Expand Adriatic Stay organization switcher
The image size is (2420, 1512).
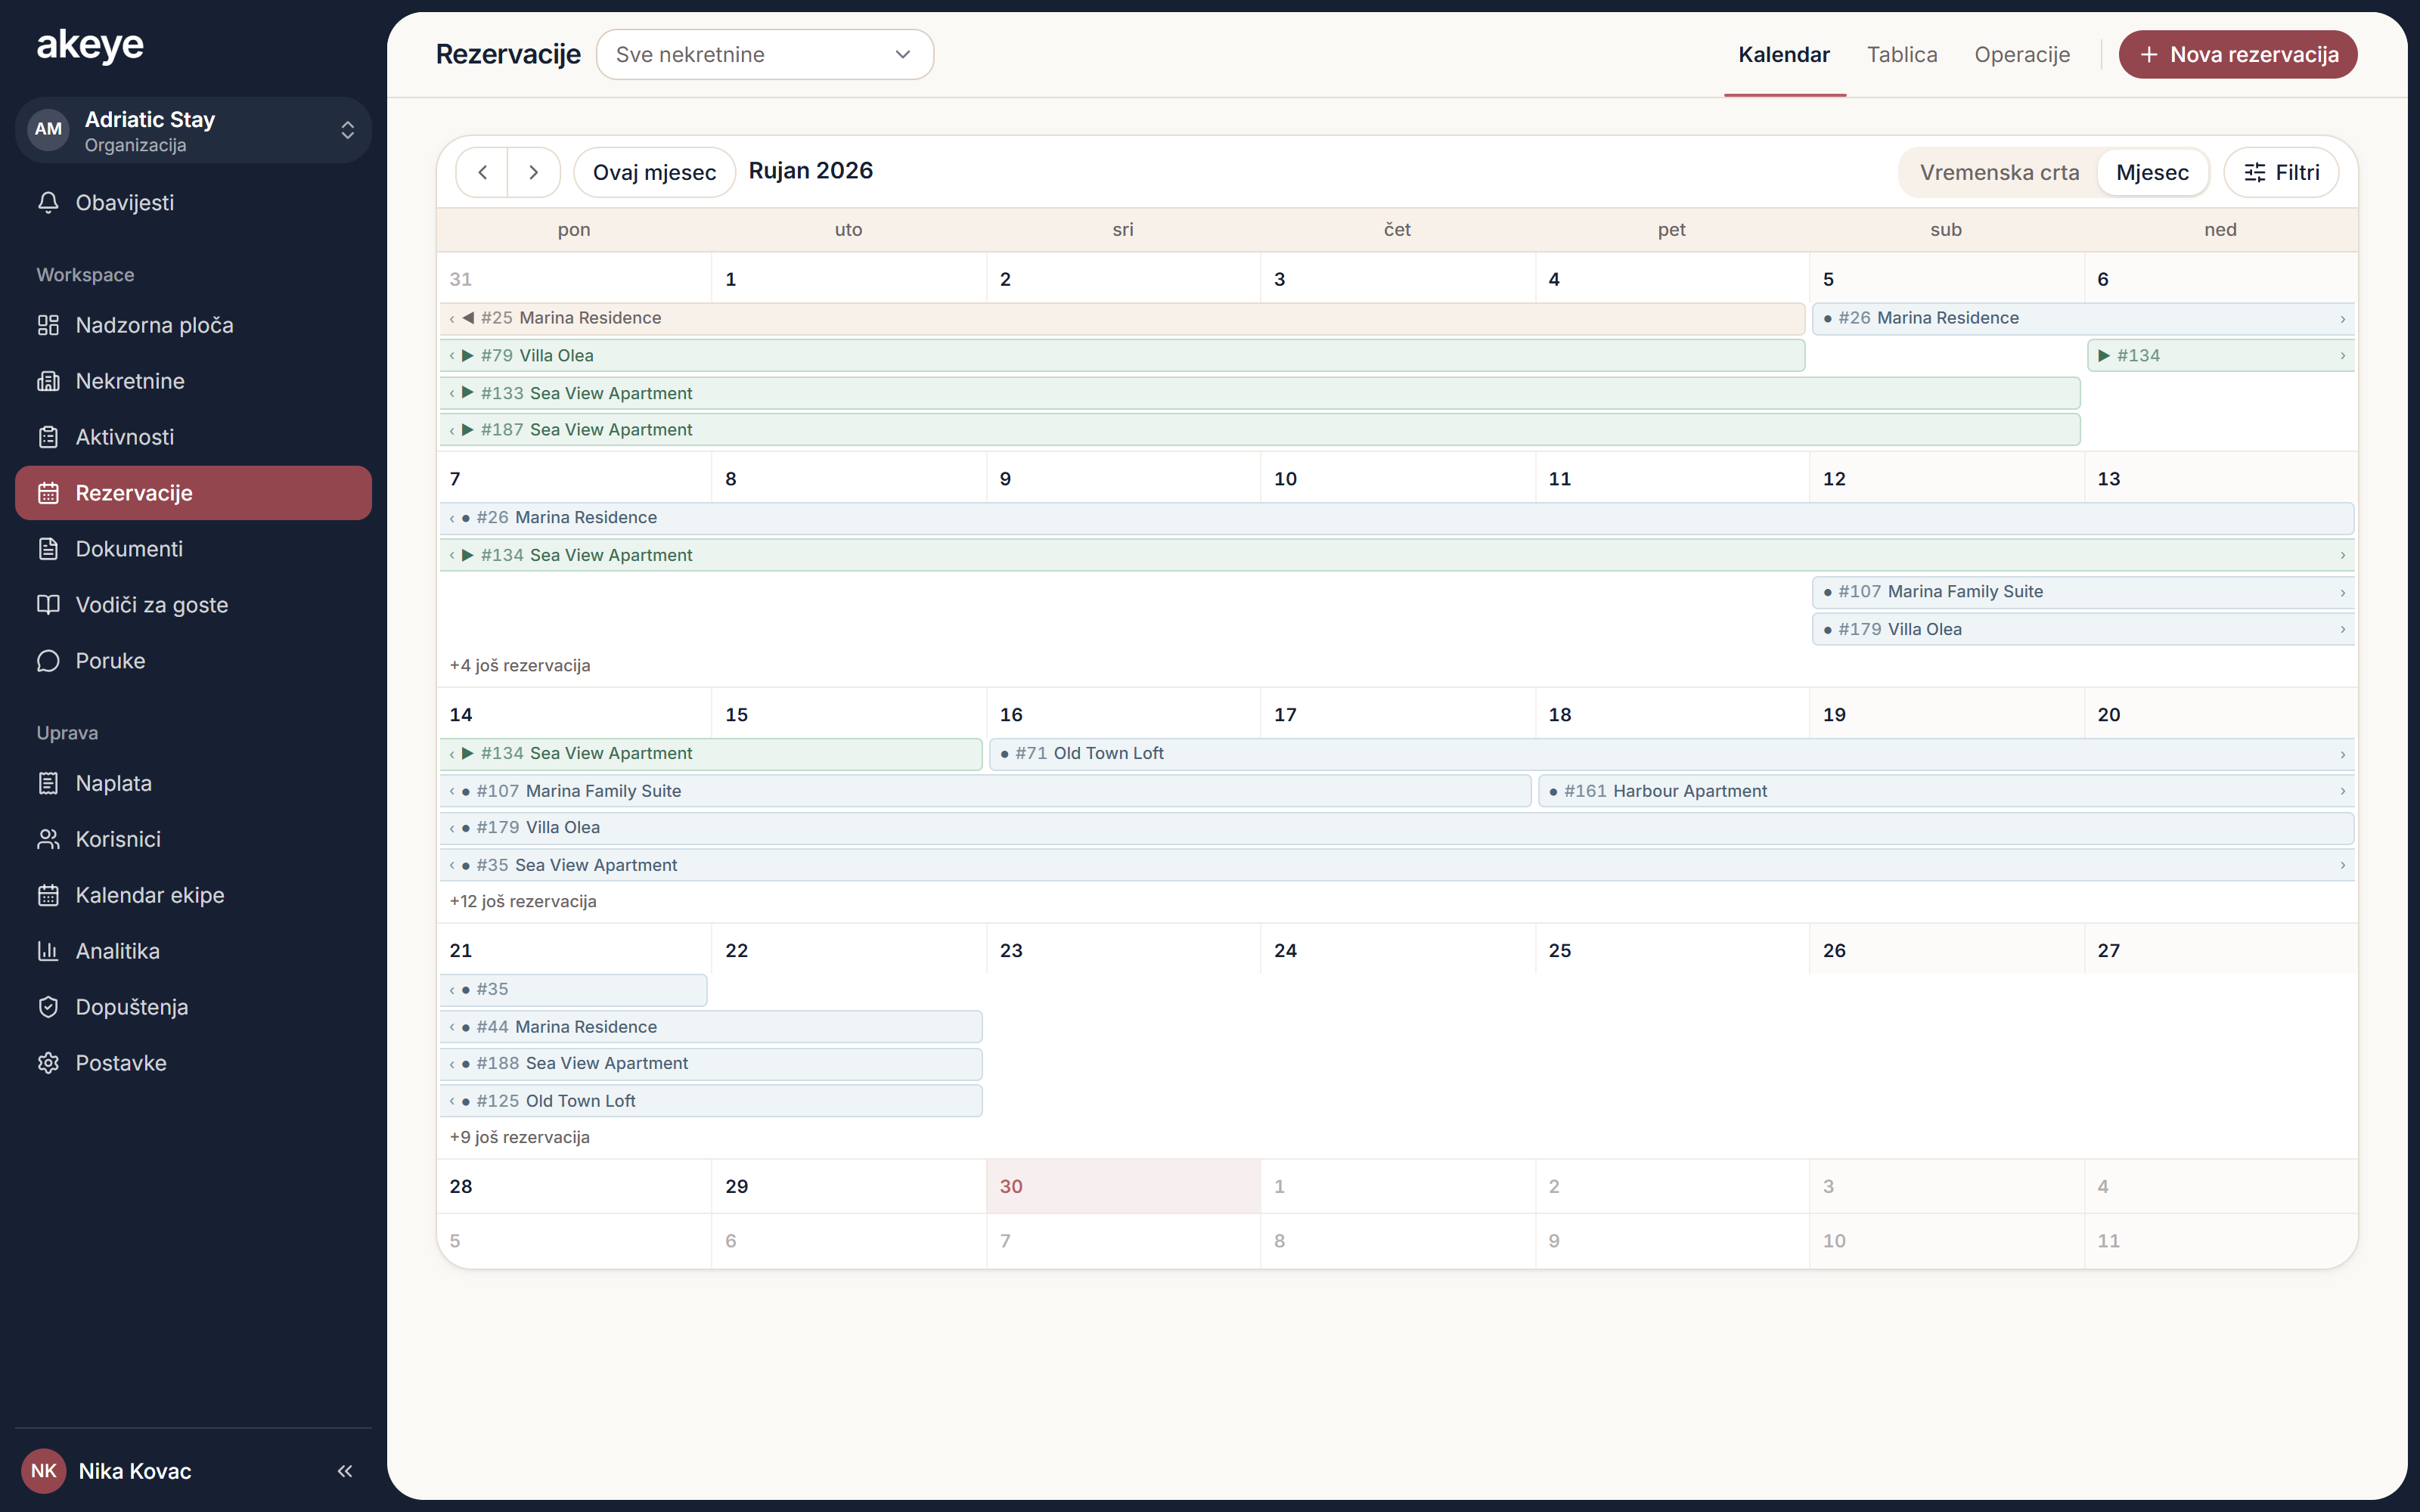(193, 130)
